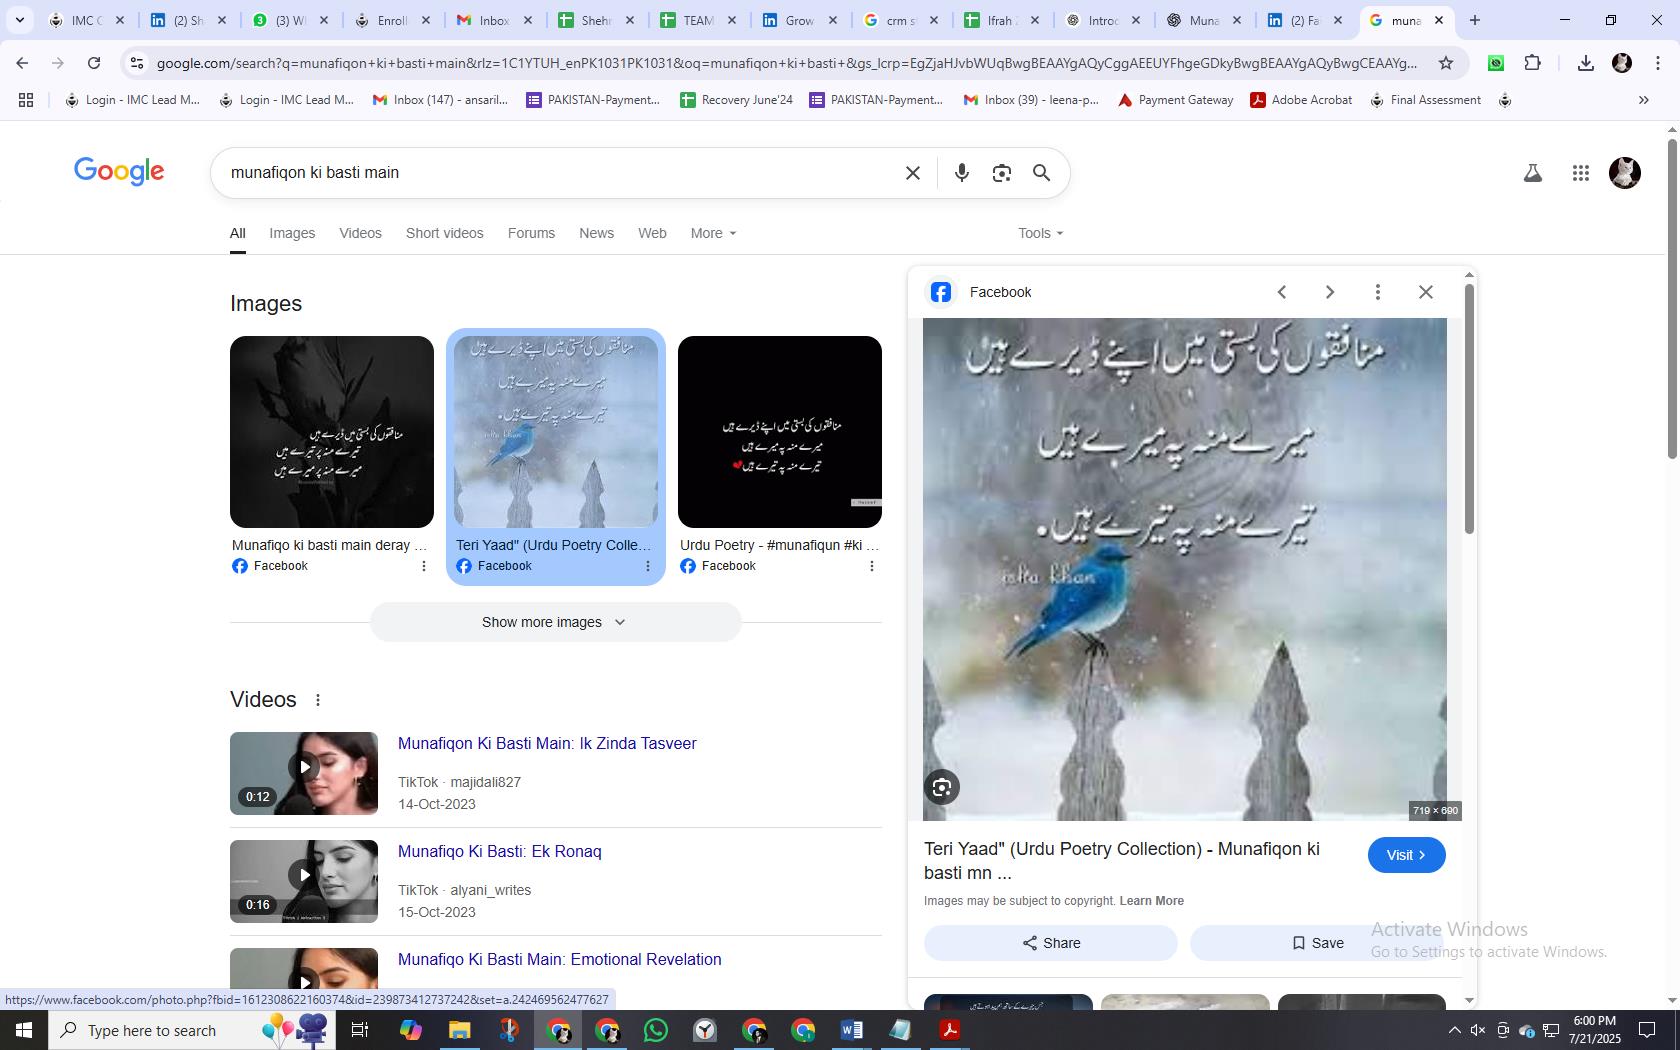
Task: Start voice search with the microphone icon
Action: pyautogui.click(x=961, y=173)
